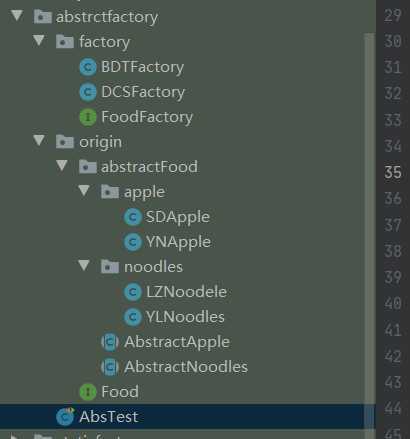
Task: Click the BDTFactory class icon
Action: coord(88,67)
